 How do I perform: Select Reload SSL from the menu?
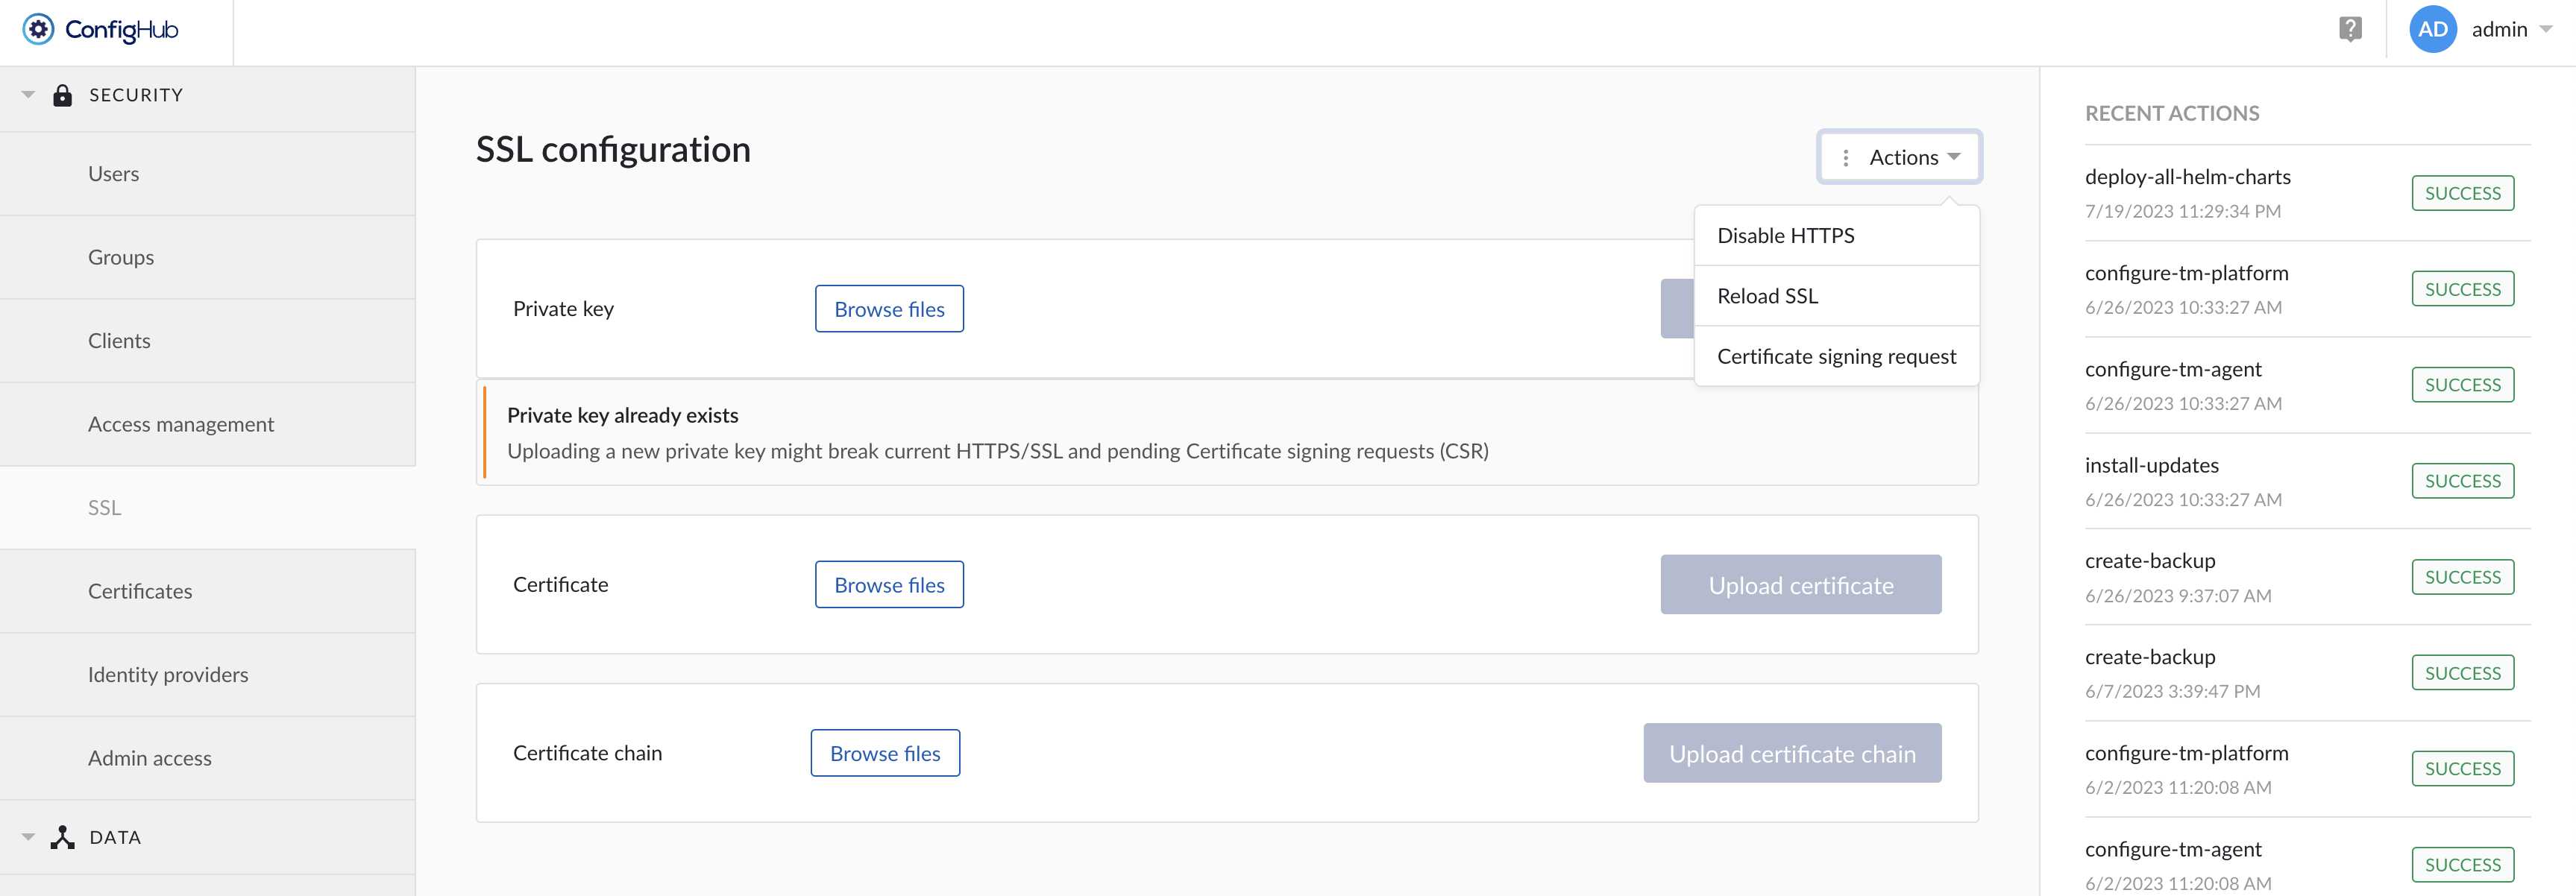point(1768,295)
